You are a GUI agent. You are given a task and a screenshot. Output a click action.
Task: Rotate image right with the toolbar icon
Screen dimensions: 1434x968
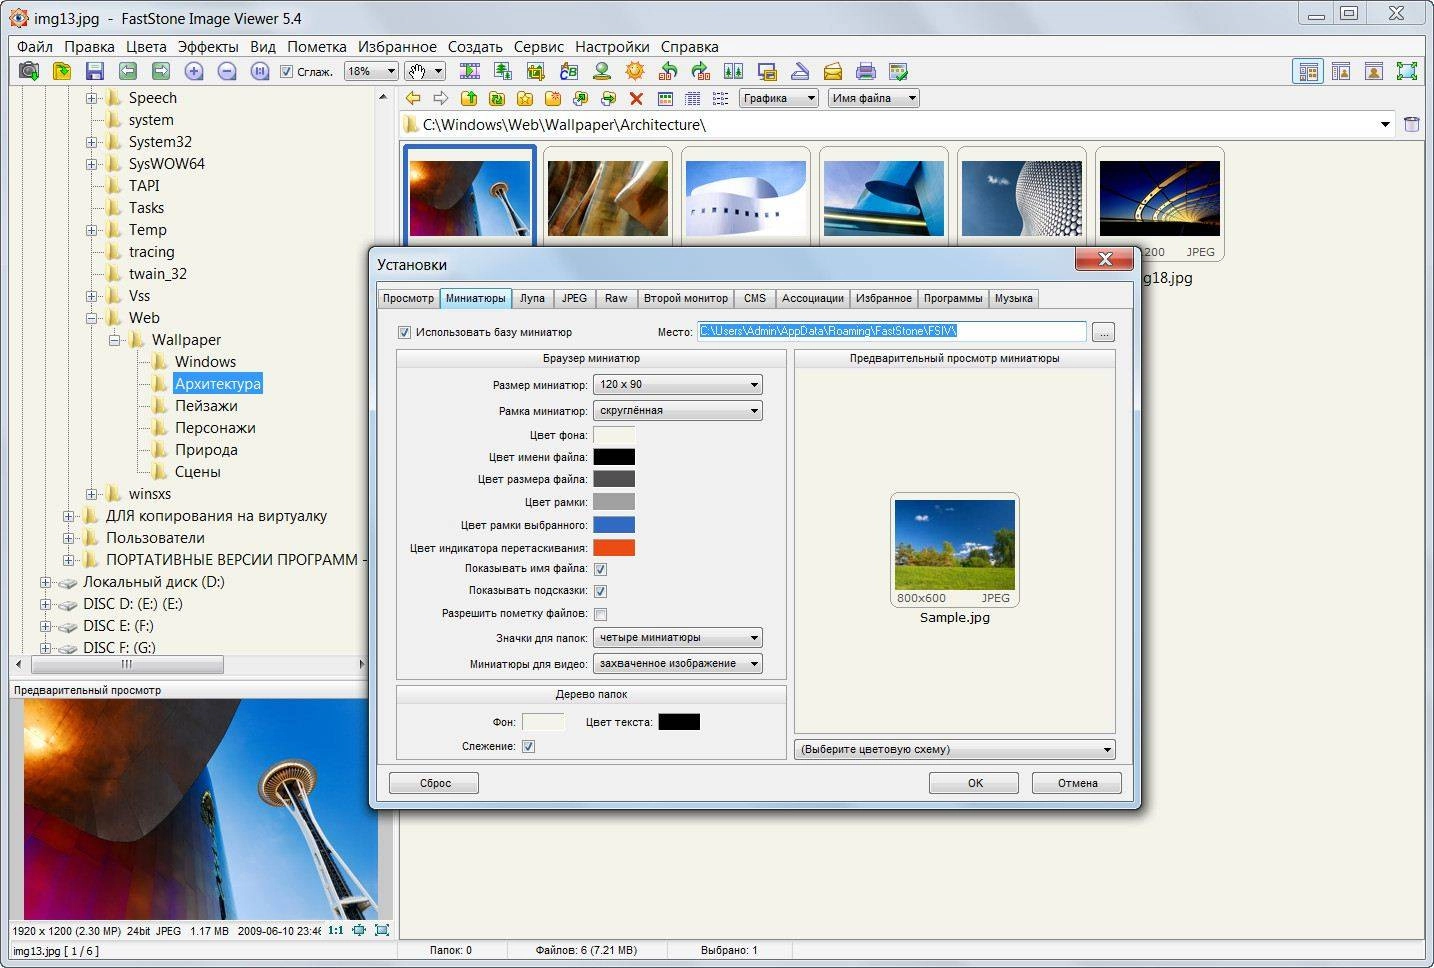click(x=701, y=71)
